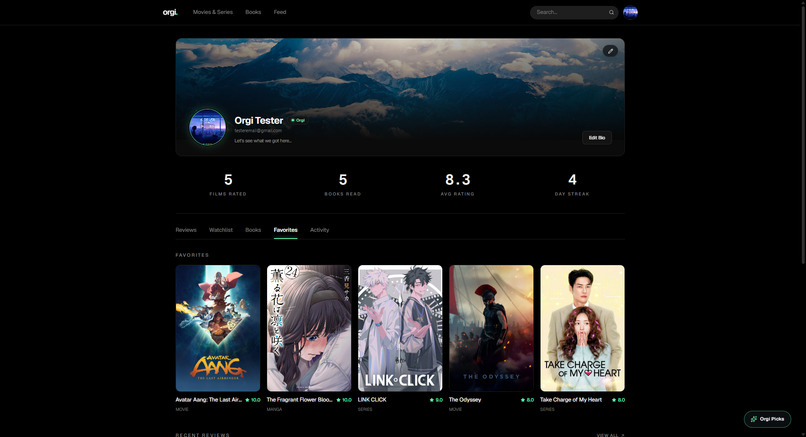Switch to the profile Books tab
Image resolution: width=806 pixels, height=437 pixels.
pos(253,230)
